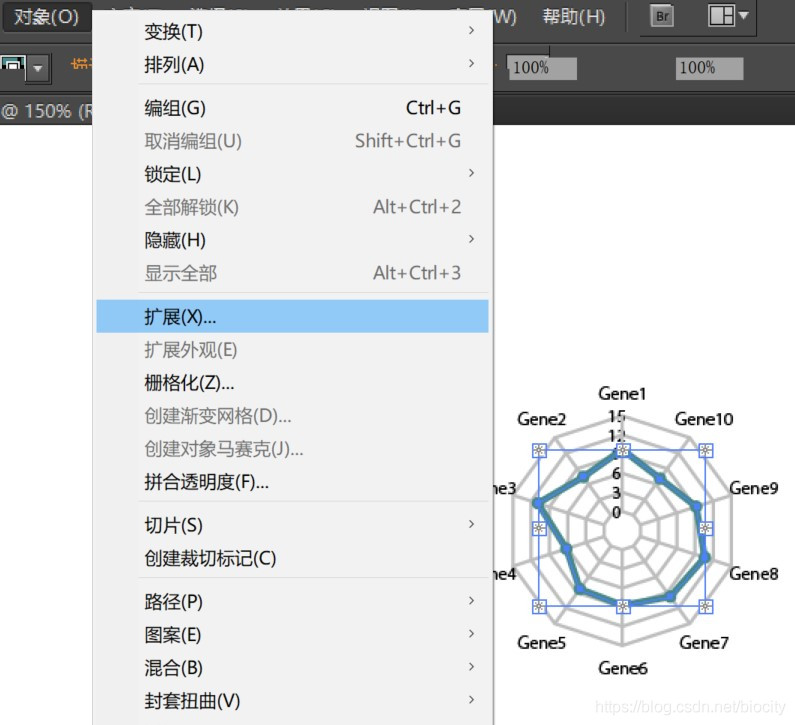The height and width of the screenshot is (725, 795).
Task: Open the 排列(A) submenu
Action: (293, 64)
